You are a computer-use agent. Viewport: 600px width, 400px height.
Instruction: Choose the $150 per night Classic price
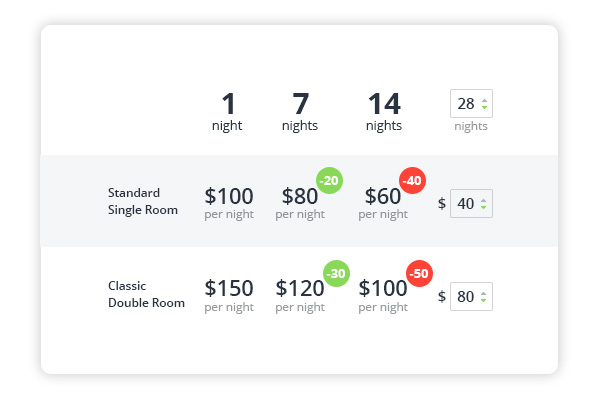pyautogui.click(x=229, y=294)
